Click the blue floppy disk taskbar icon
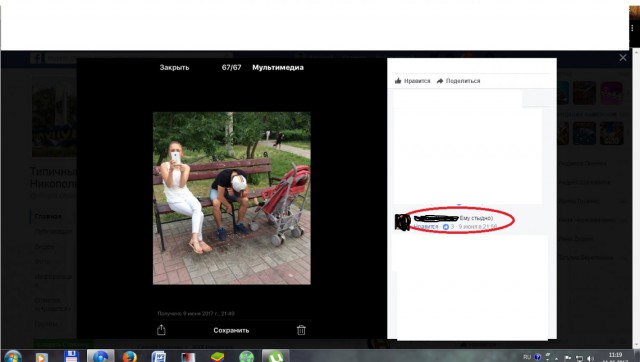The height and width of the screenshot is (362, 640). coord(71,357)
